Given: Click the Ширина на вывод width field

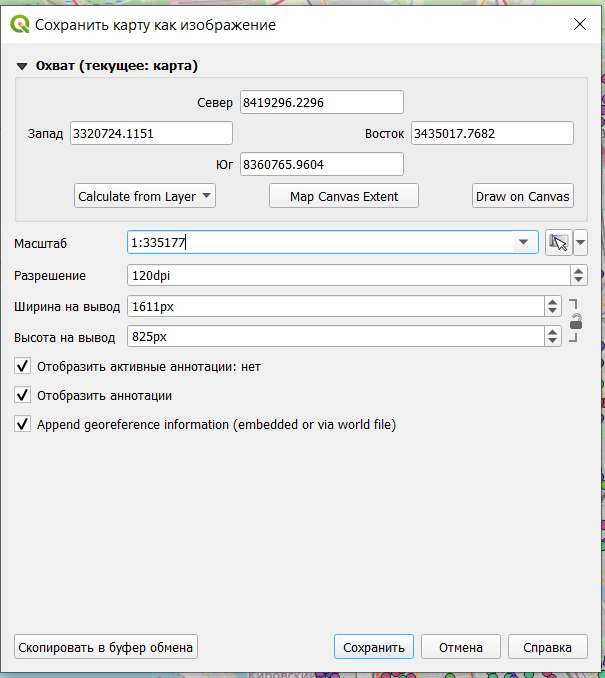Looking at the screenshot, I should (x=335, y=307).
